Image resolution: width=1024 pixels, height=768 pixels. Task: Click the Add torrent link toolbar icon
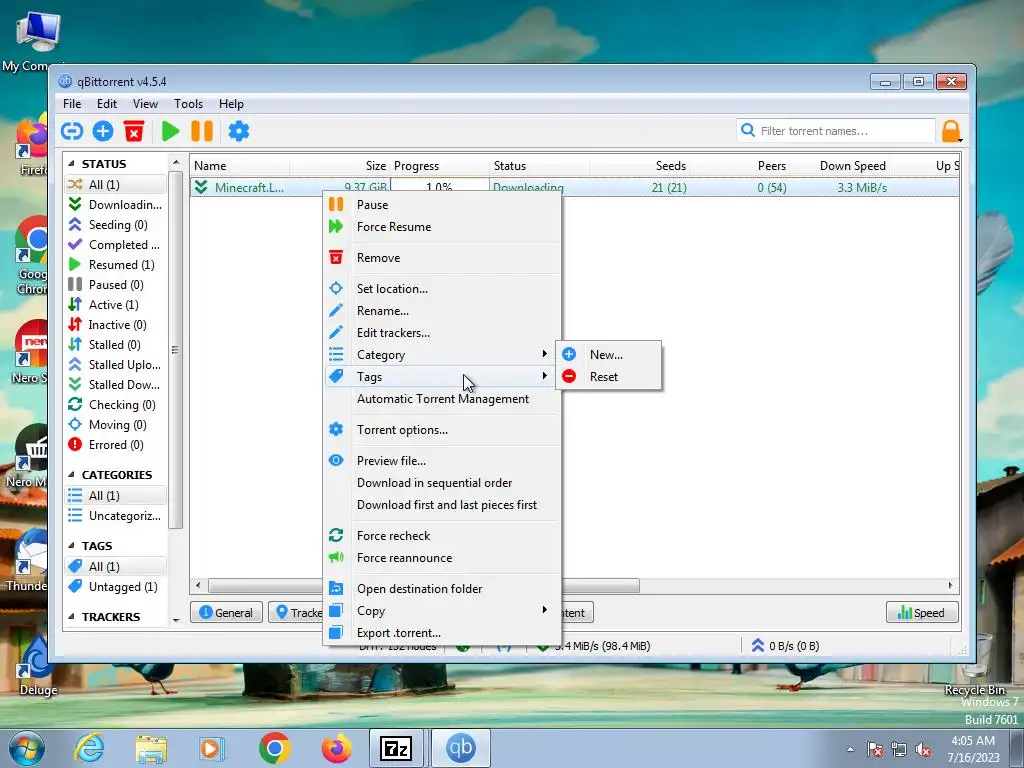(x=72, y=131)
